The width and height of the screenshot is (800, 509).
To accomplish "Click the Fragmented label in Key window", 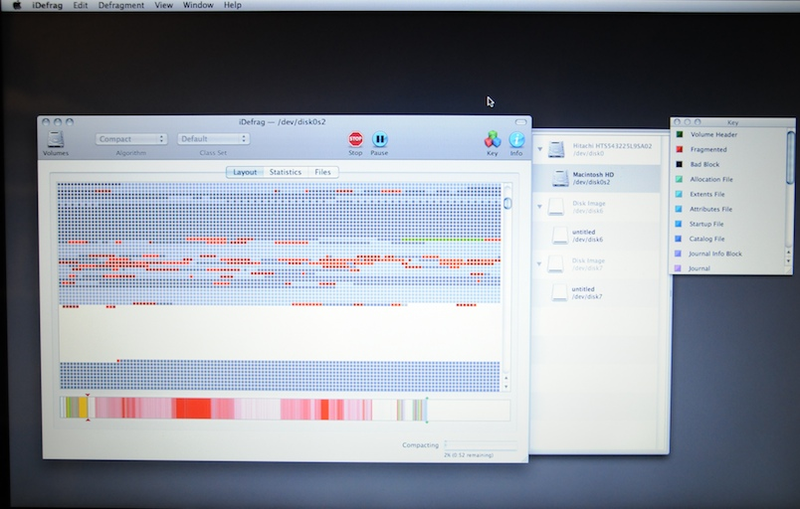I will pos(708,149).
